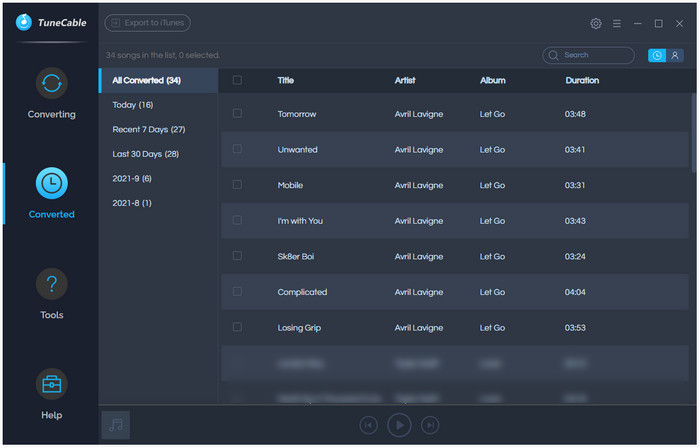Click duration 03:41 of Unwanted
Image resolution: width=700 pixels, height=448 pixels.
pos(575,149)
